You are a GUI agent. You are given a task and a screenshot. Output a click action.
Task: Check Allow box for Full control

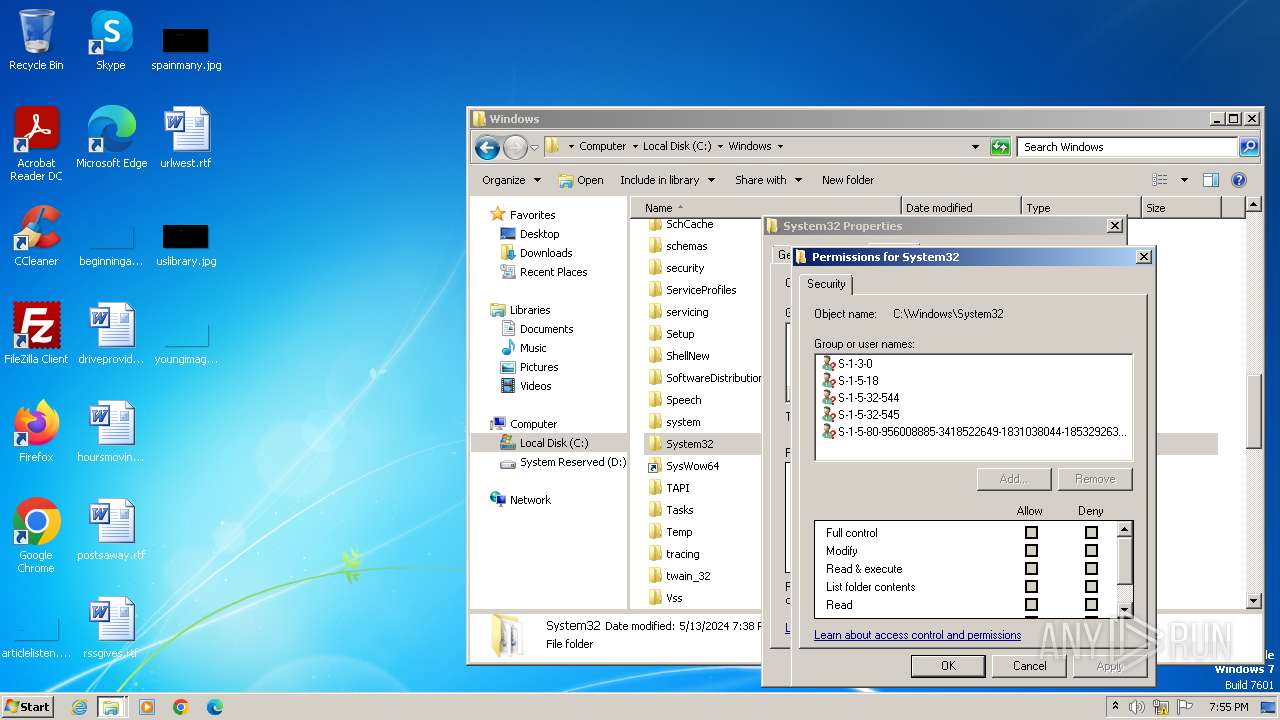point(1031,533)
